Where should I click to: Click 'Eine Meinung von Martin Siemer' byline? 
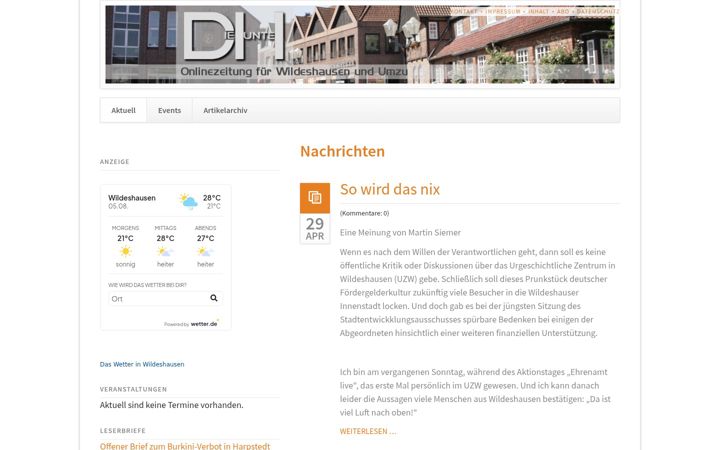pyautogui.click(x=400, y=232)
